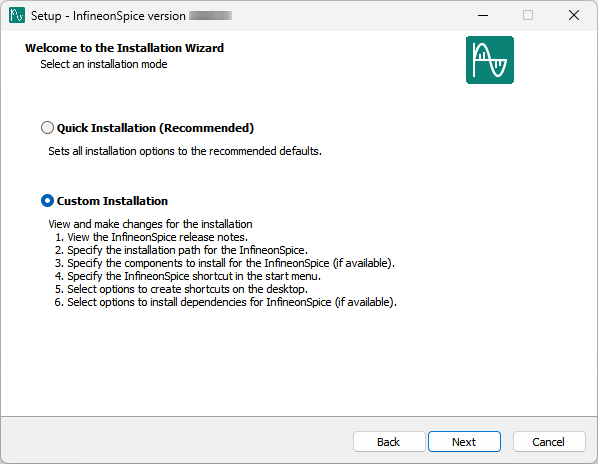Click the "Custom Installation" label text
This screenshot has height=464, width=598.
[x=112, y=201]
